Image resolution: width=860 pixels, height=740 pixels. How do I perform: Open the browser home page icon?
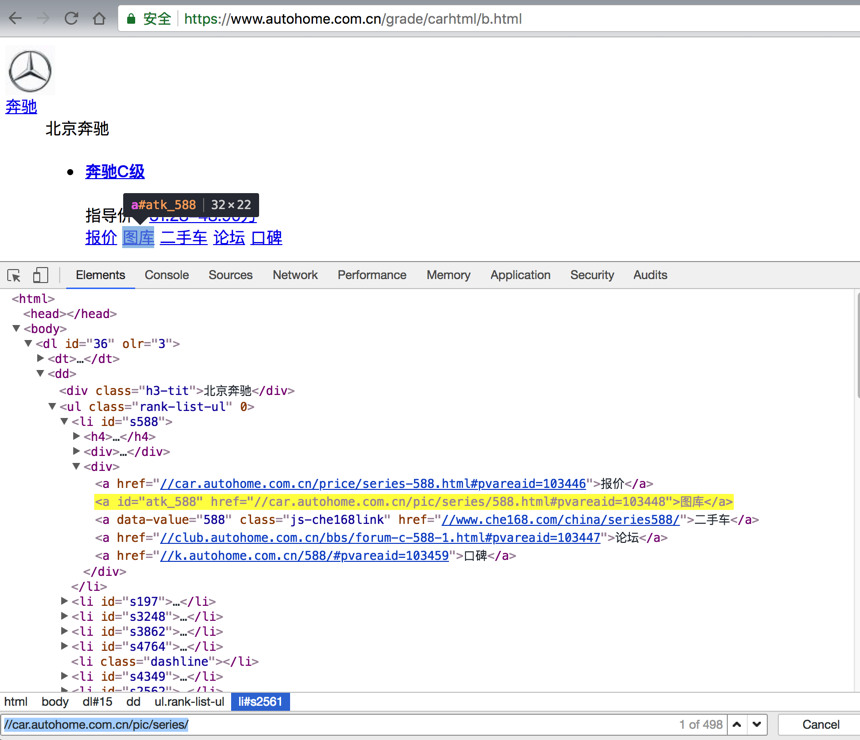(x=99, y=19)
